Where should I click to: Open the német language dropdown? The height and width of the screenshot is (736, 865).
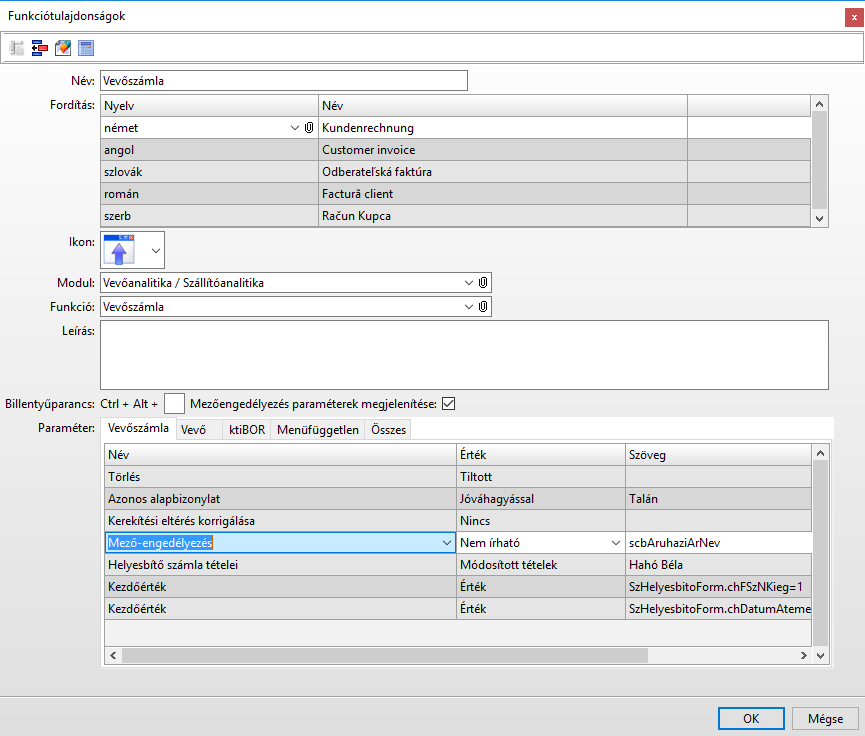[294, 128]
